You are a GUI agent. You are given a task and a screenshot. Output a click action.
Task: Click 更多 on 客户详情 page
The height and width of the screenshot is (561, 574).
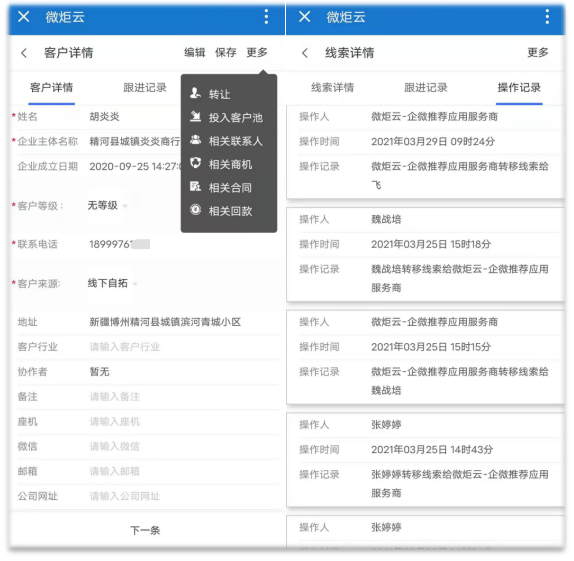tap(257, 53)
